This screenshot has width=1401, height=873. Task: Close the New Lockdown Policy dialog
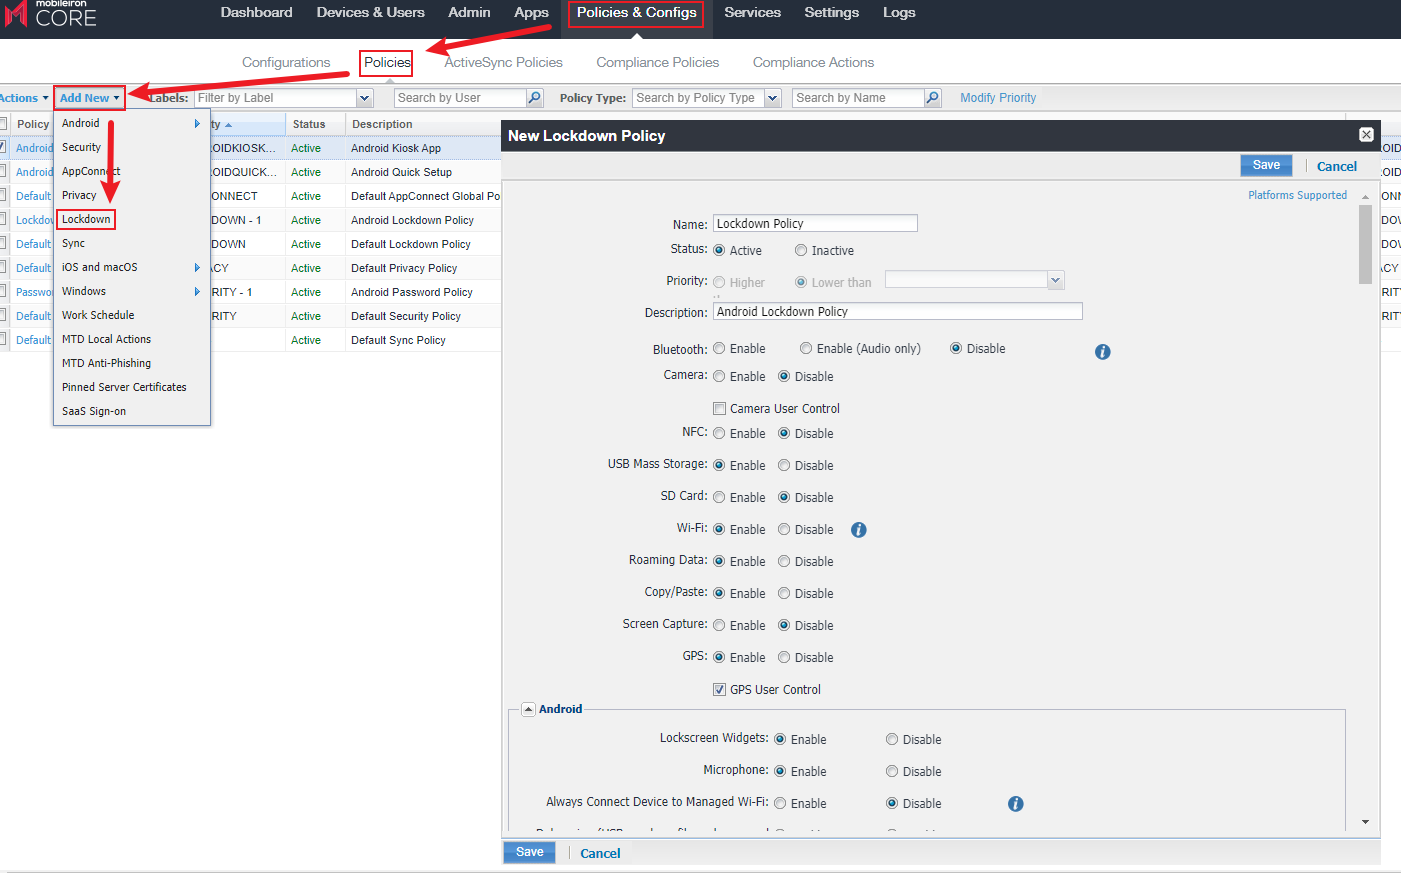tap(1366, 135)
